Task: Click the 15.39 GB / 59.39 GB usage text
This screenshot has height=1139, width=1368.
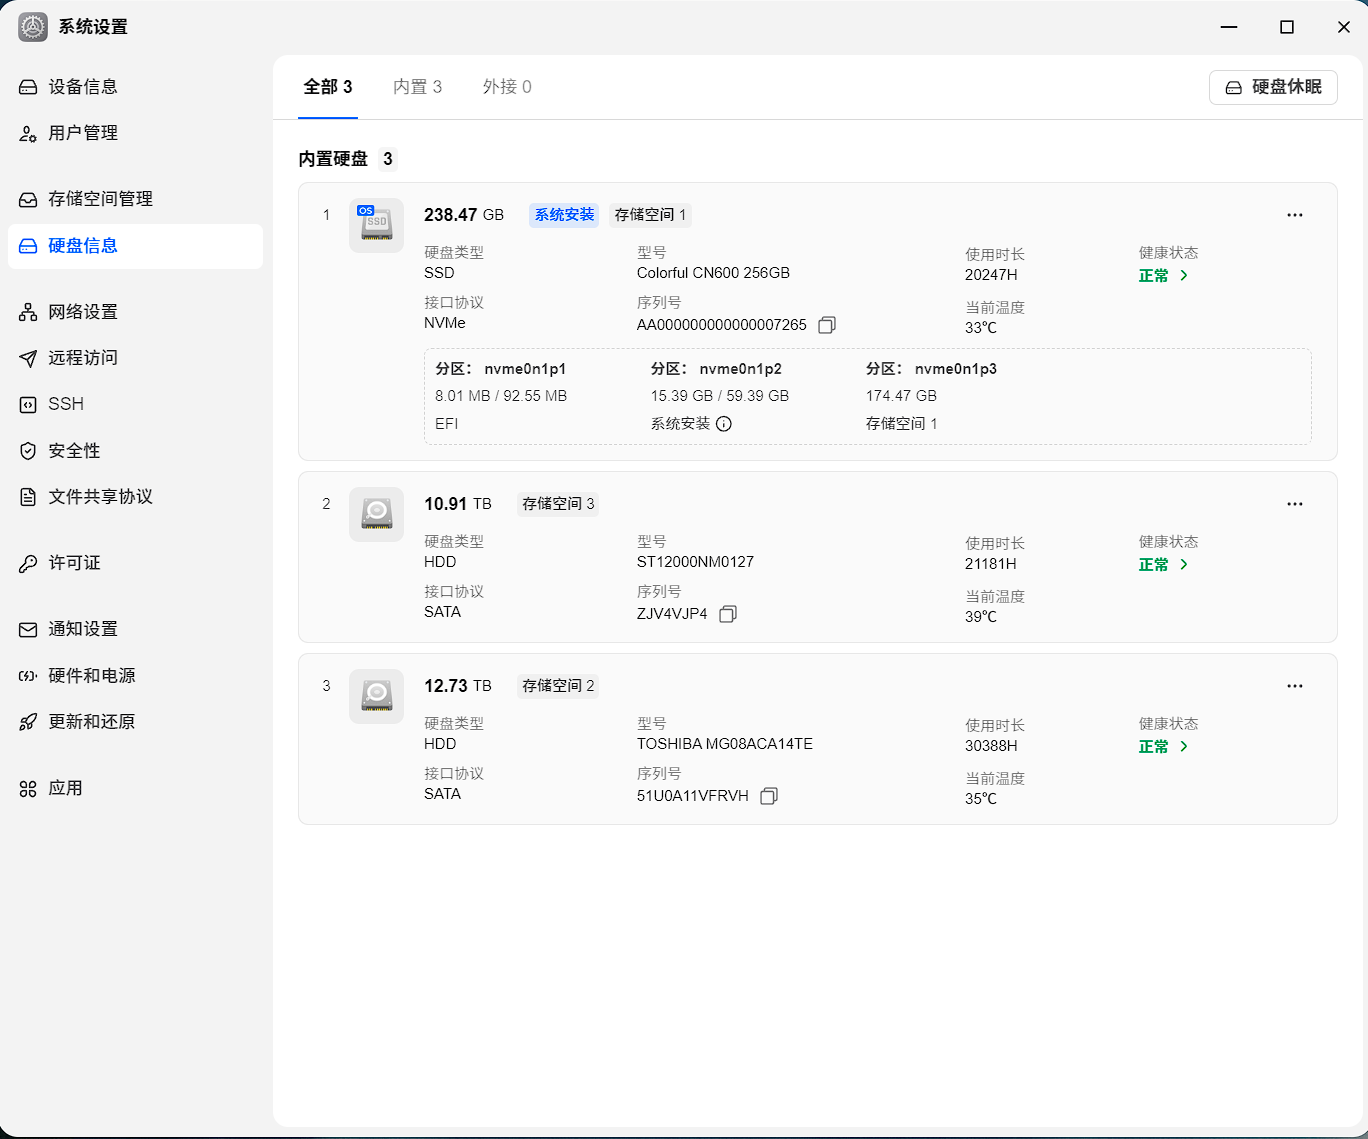Action: (x=720, y=396)
